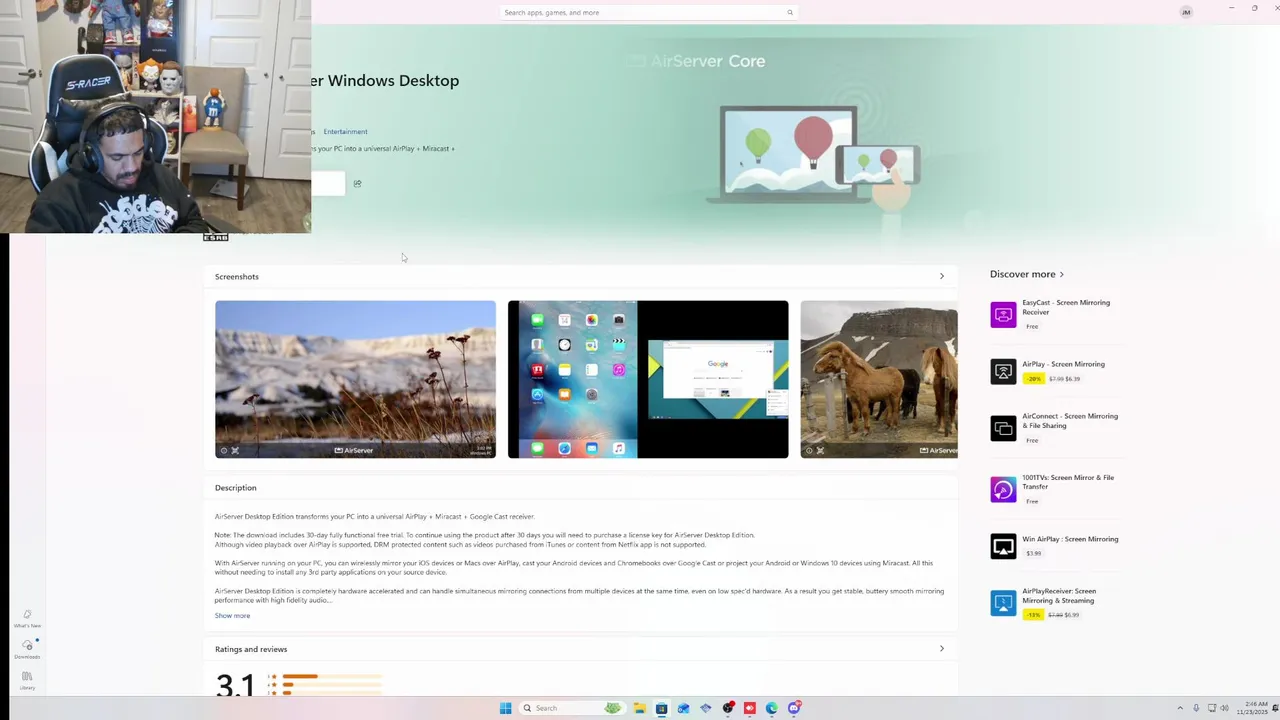Click the microphone tray icon

click(x=1195, y=708)
